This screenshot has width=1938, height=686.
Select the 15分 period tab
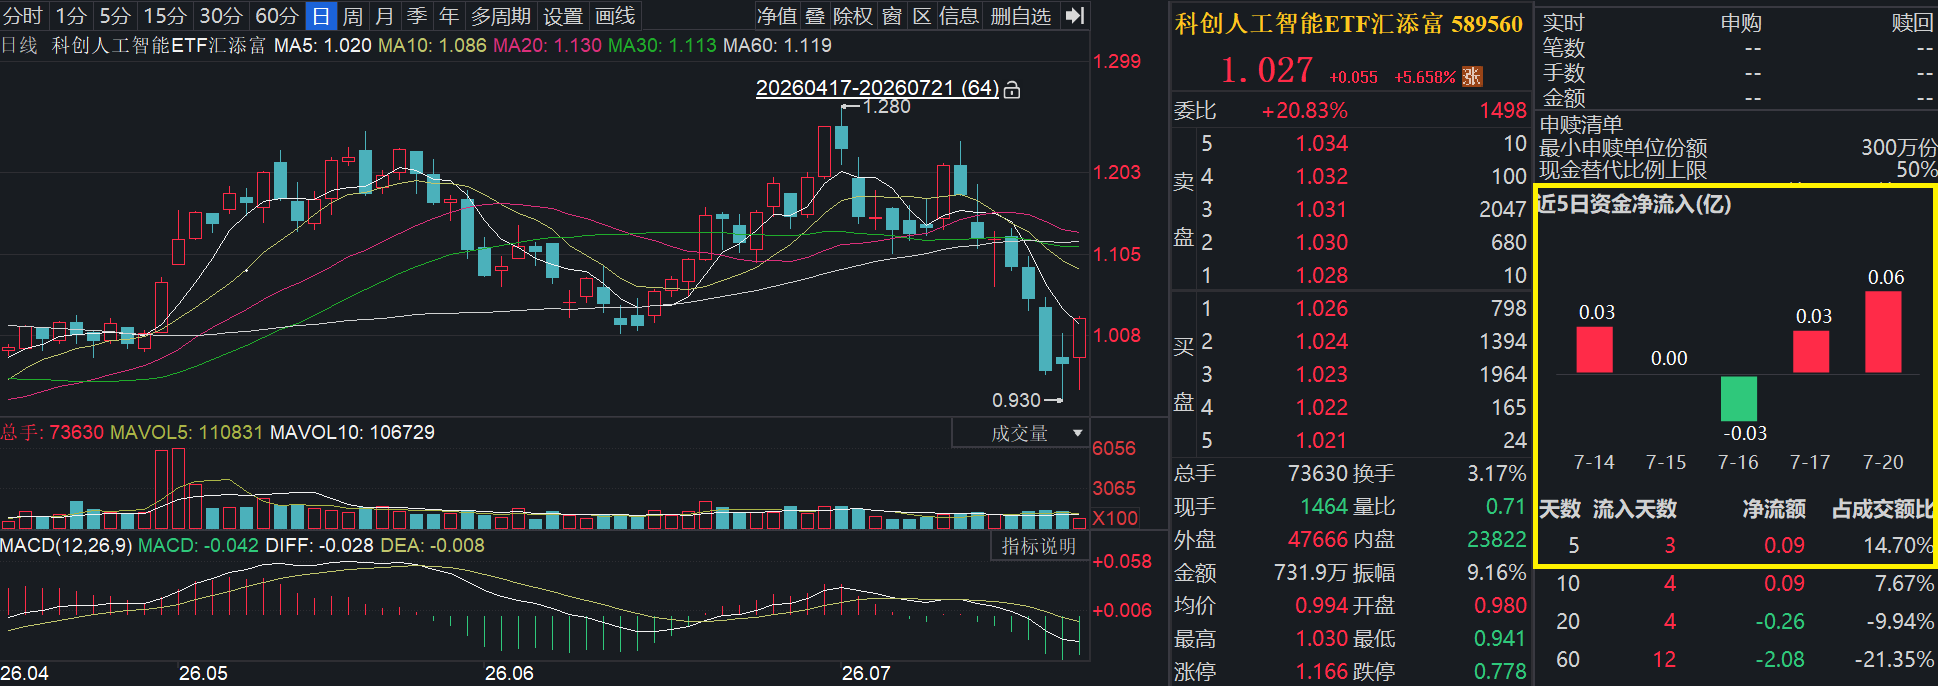pyautogui.click(x=165, y=16)
